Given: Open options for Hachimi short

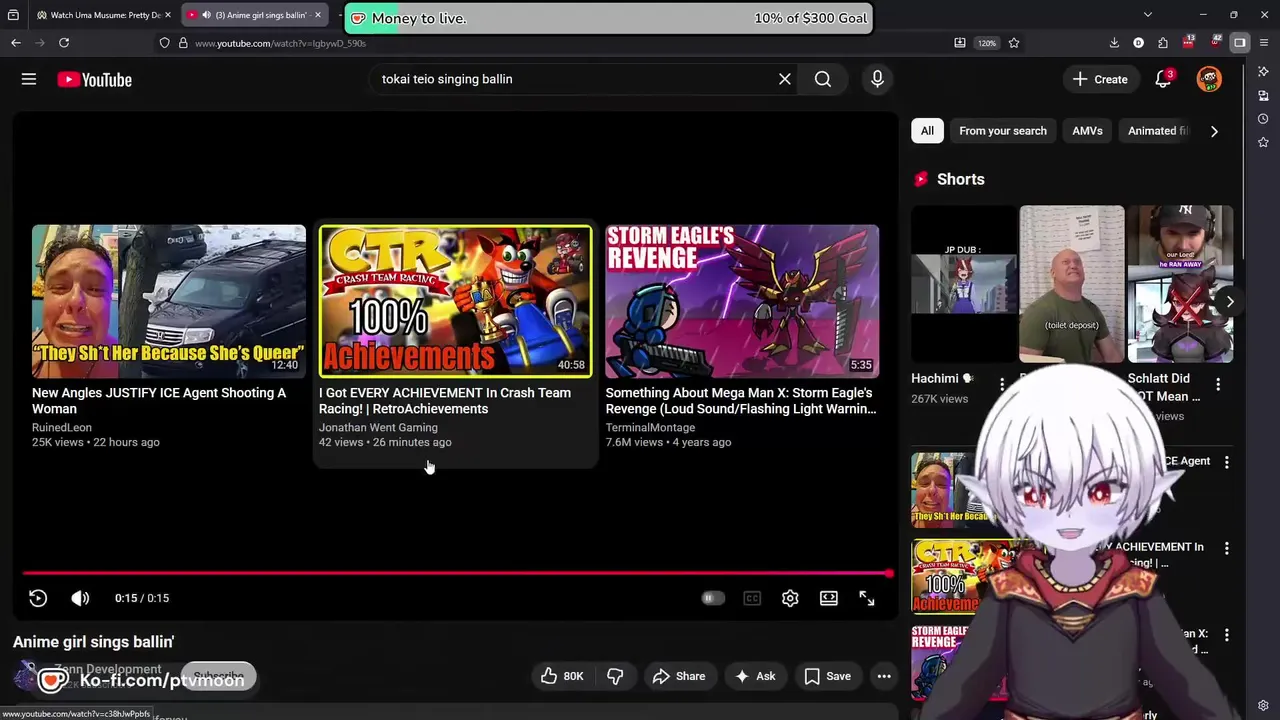Looking at the screenshot, I should pos(1002,384).
